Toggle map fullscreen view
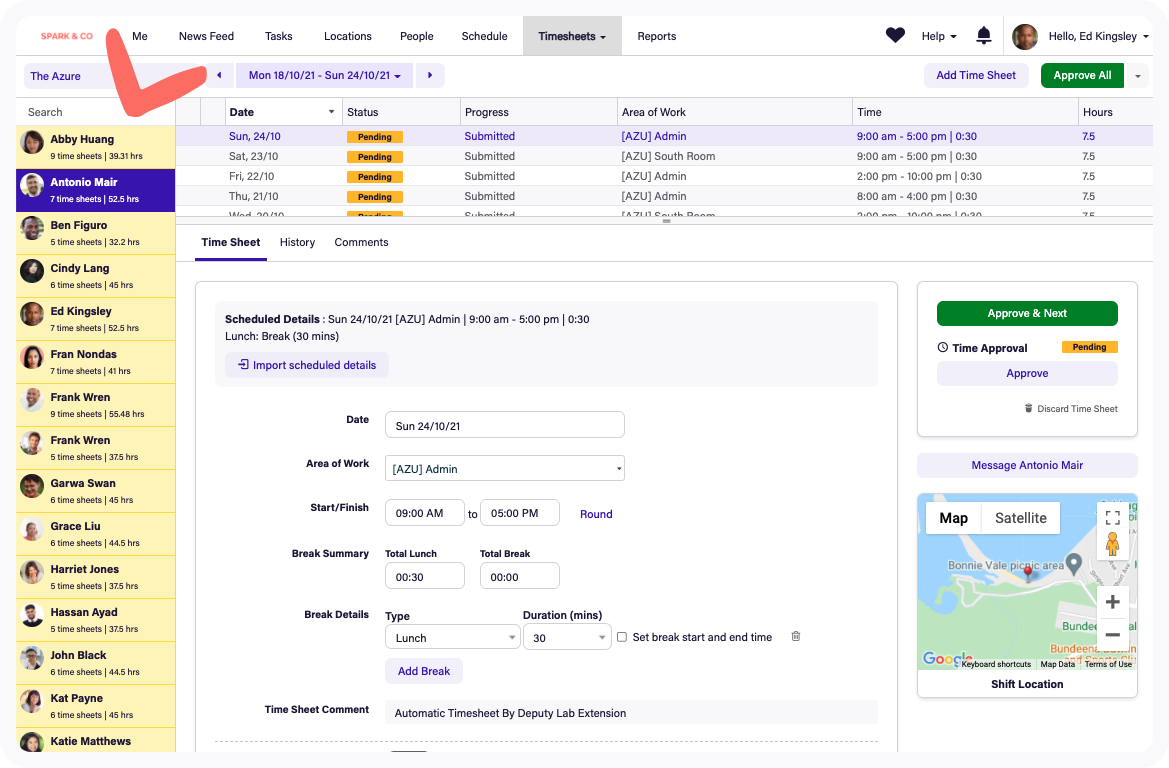1169x768 pixels. coord(1112,517)
